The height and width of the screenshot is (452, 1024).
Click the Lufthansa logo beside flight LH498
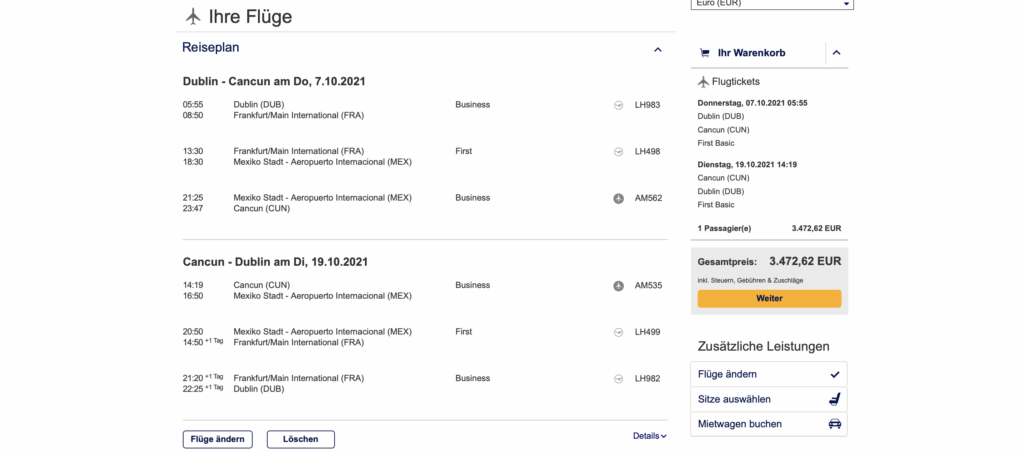619,152
